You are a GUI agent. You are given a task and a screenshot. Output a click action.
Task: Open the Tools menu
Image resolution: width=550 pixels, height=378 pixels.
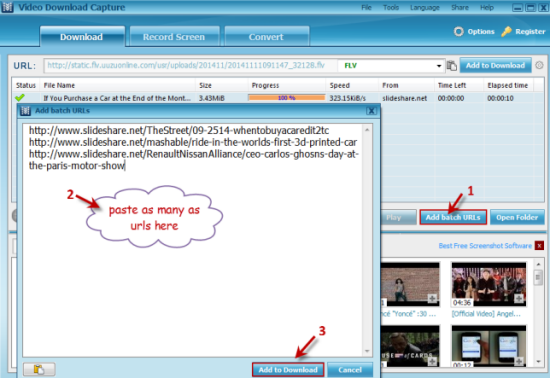(x=391, y=7)
